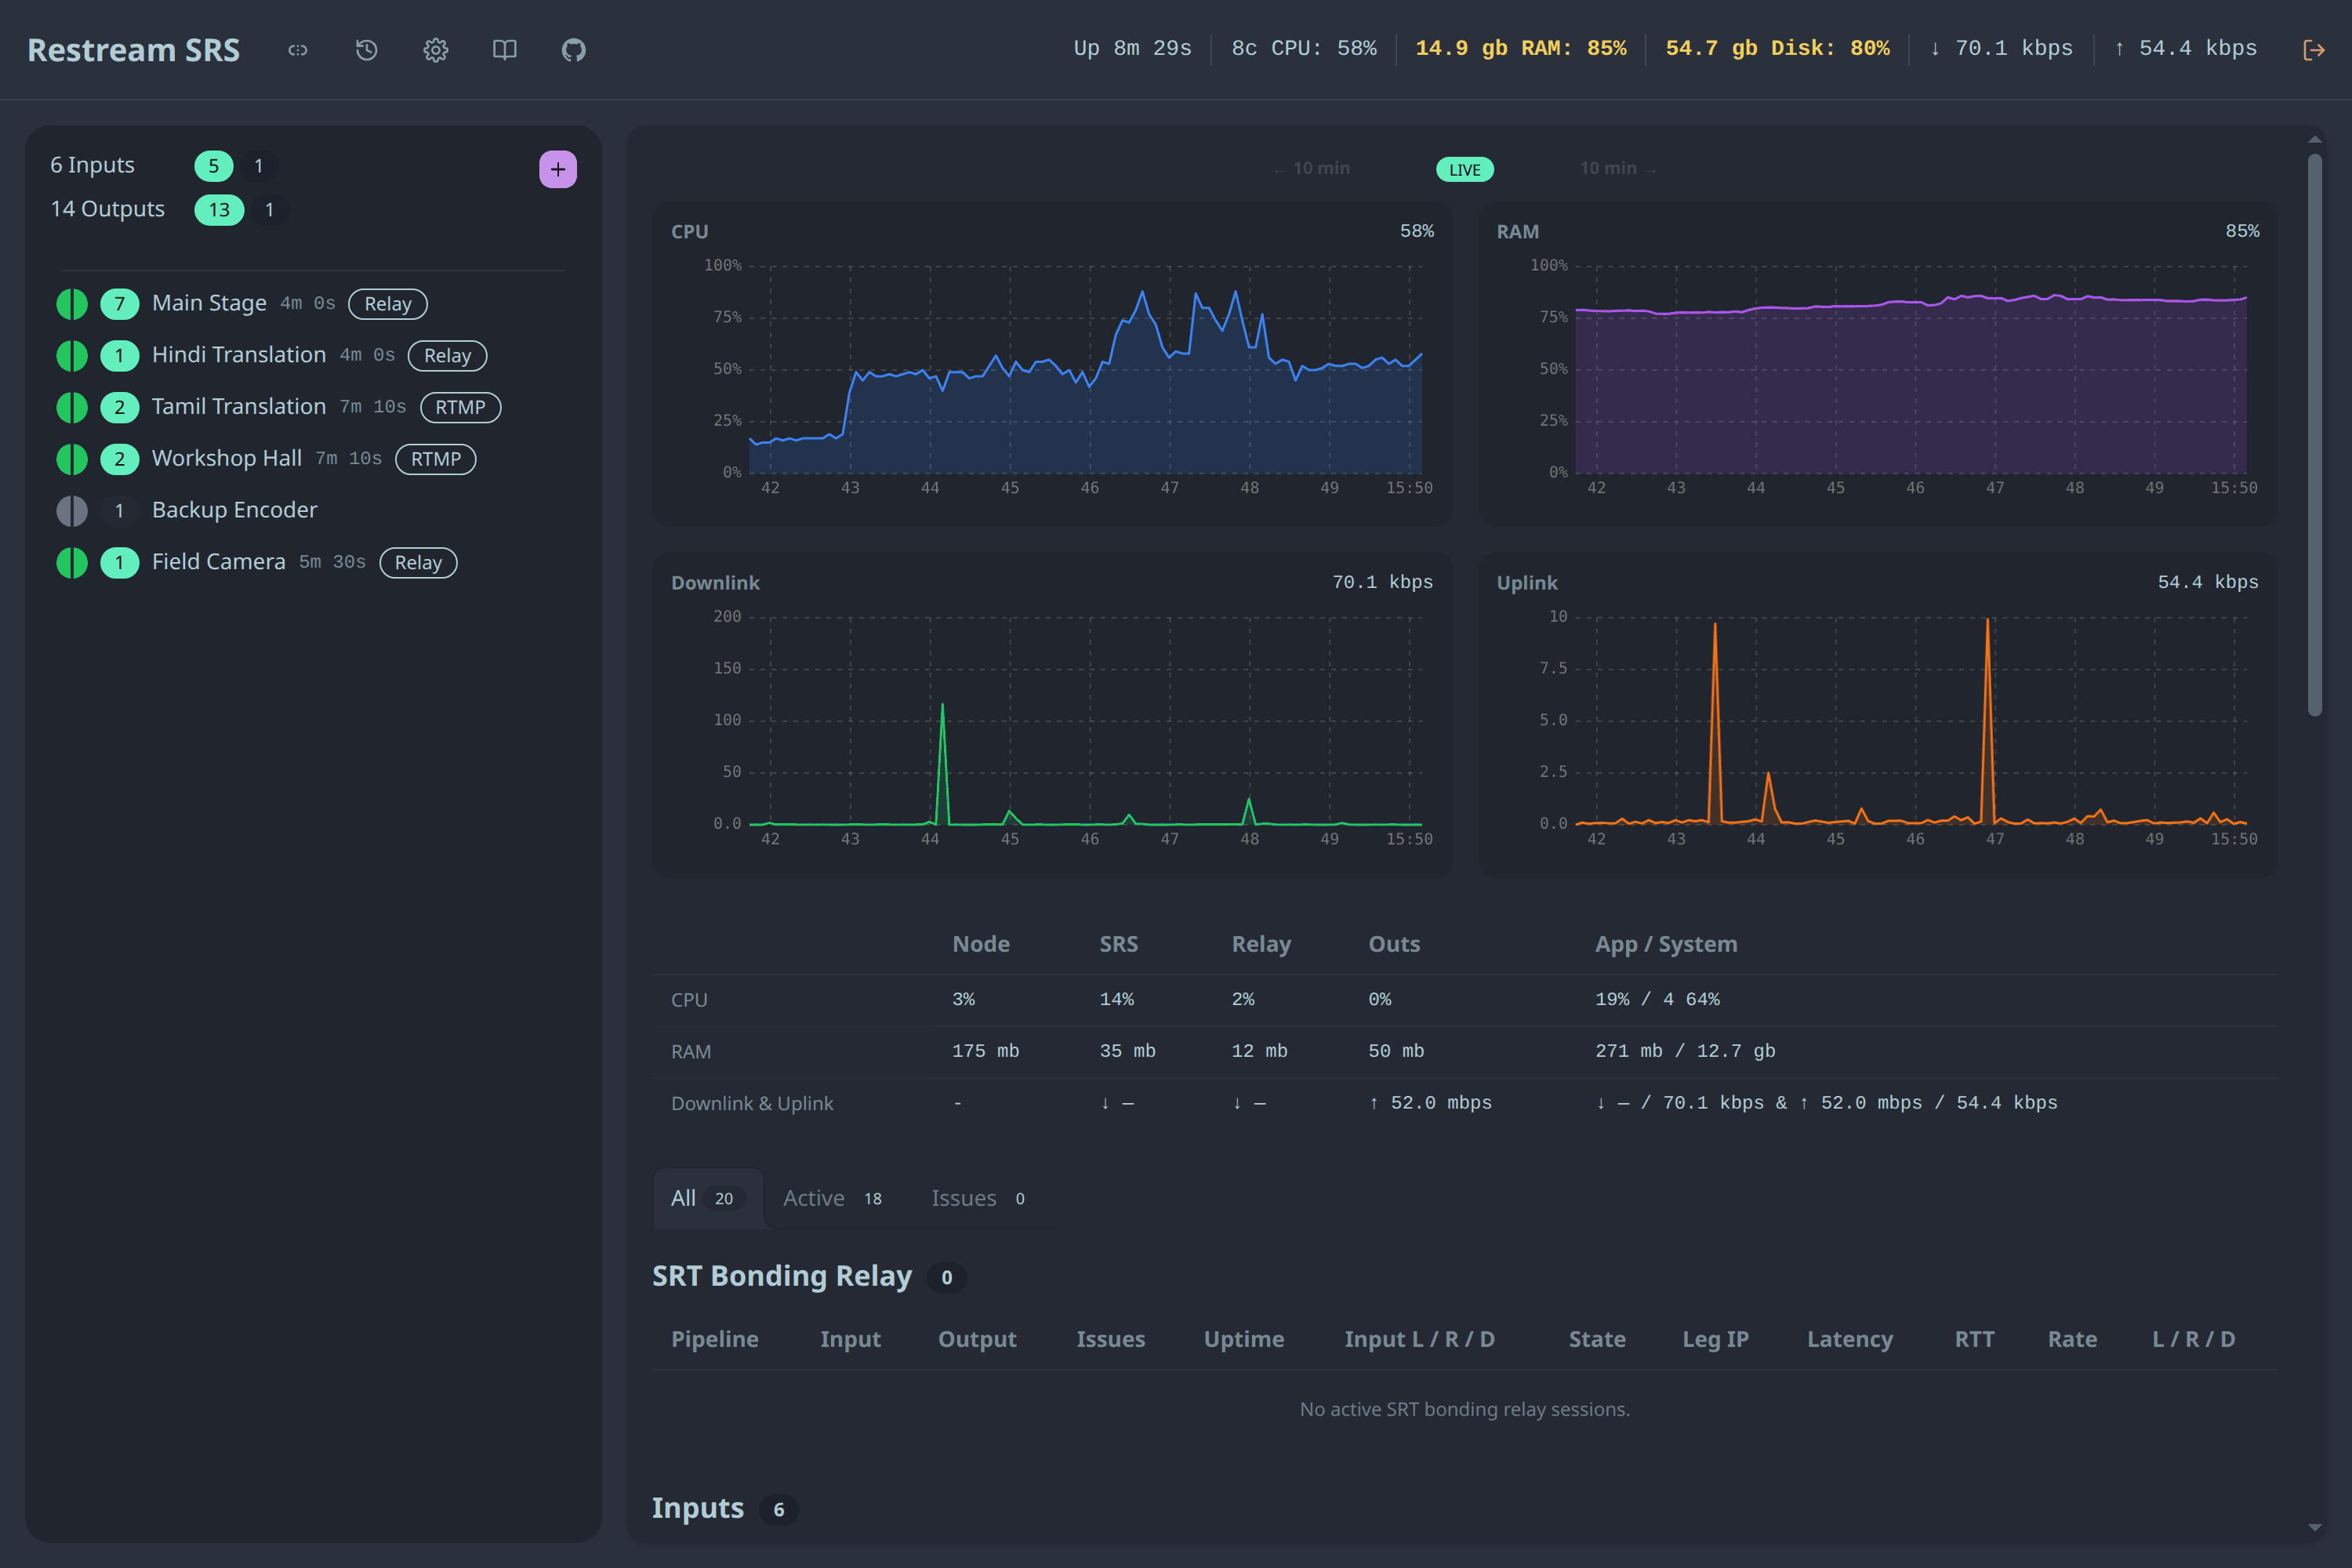Select the All 20 tab
2352x1568 pixels.
(x=708, y=1198)
